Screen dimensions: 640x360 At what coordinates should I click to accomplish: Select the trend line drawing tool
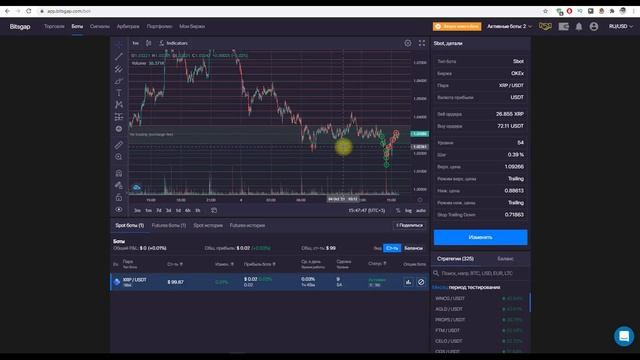tap(119, 56)
